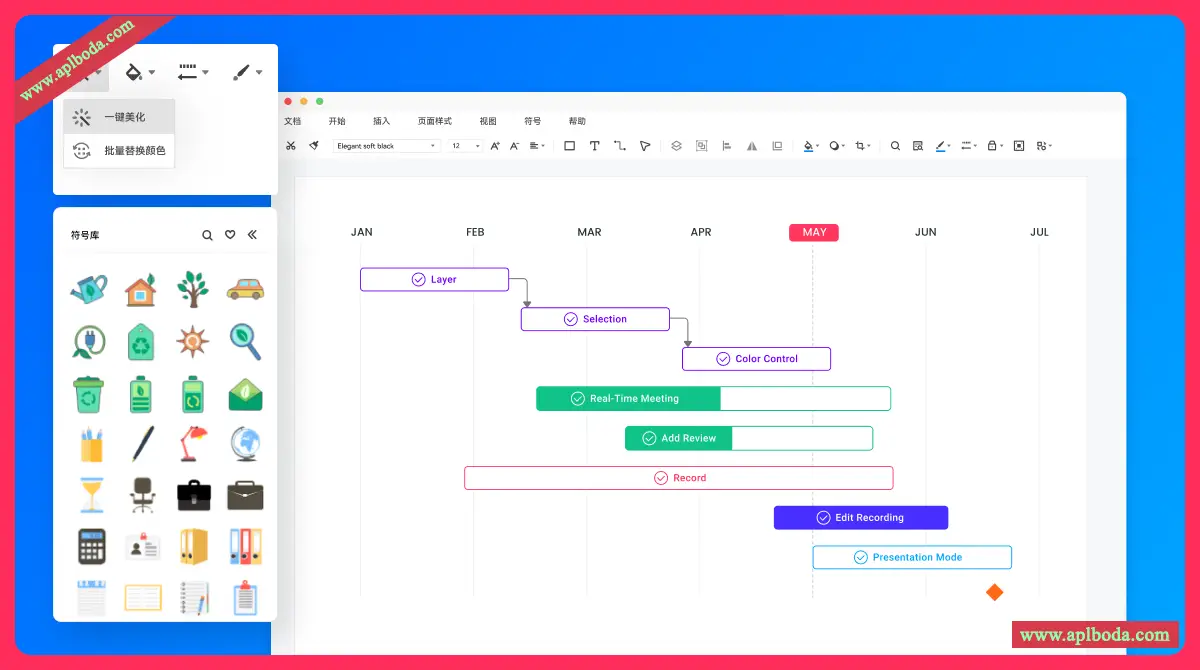Click the heart favorites icon in symbol library
Viewport: 1200px width, 670px height.
[x=230, y=235]
